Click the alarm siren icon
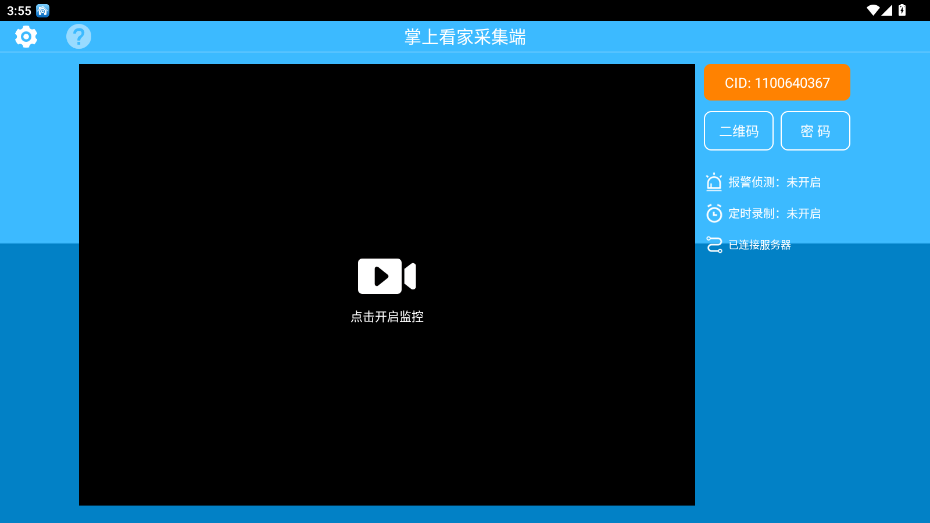930x523 pixels. (714, 182)
